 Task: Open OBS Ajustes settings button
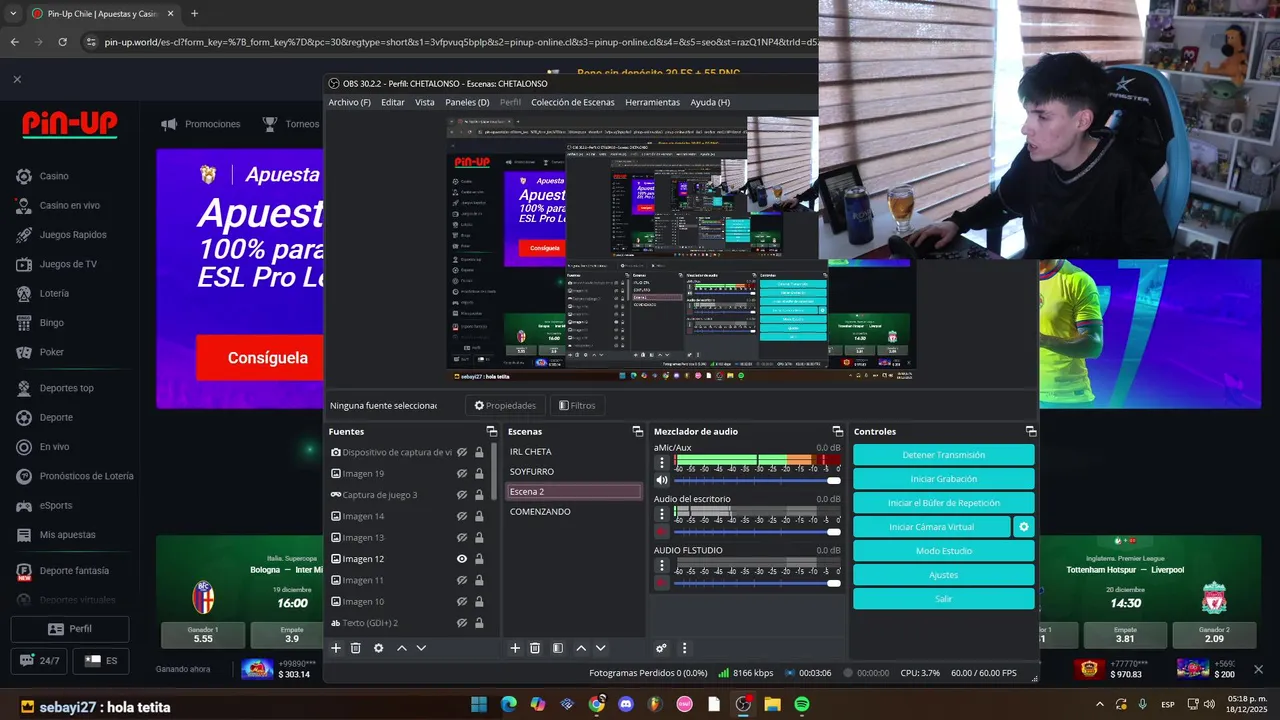tap(943, 575)
